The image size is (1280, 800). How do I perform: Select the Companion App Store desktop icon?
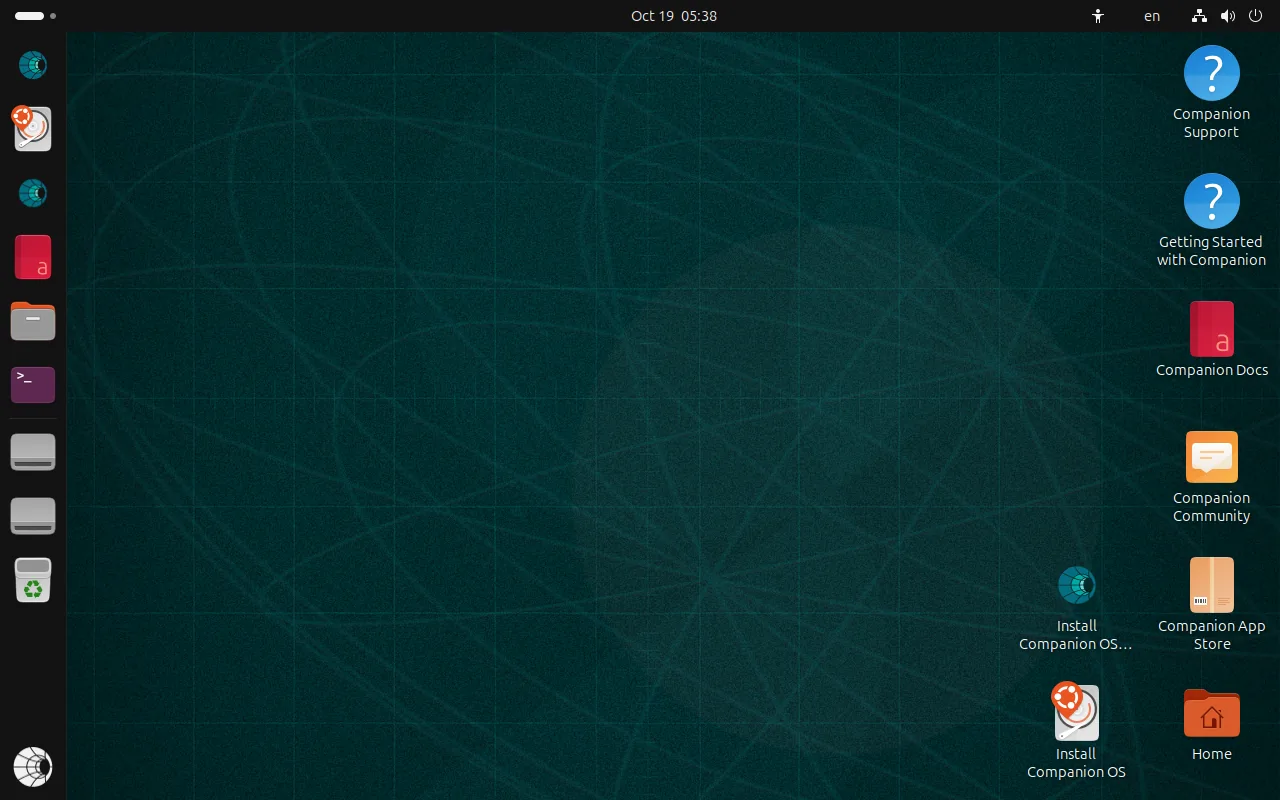click(x=1211, y=604)
